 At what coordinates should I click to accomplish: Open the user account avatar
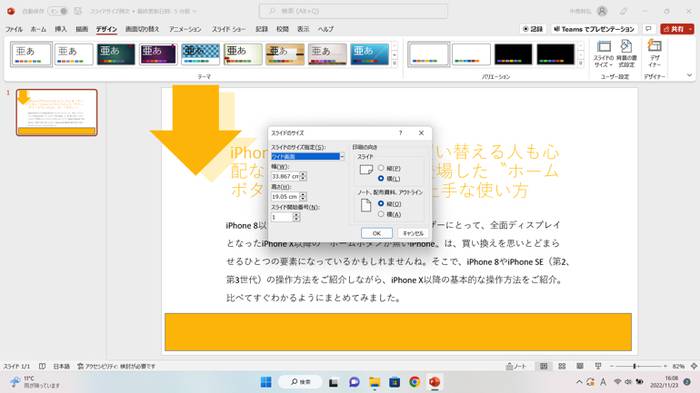click(x=602, y=11)
